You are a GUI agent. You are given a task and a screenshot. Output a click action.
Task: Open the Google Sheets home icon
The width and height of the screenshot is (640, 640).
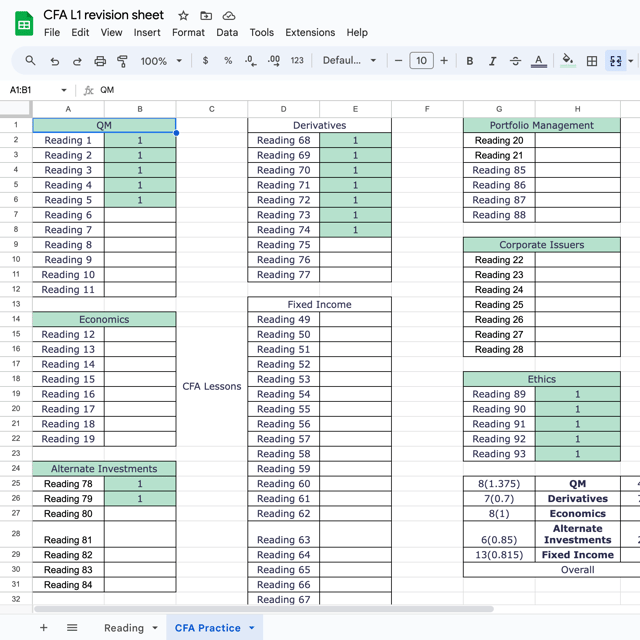point(24,24)
